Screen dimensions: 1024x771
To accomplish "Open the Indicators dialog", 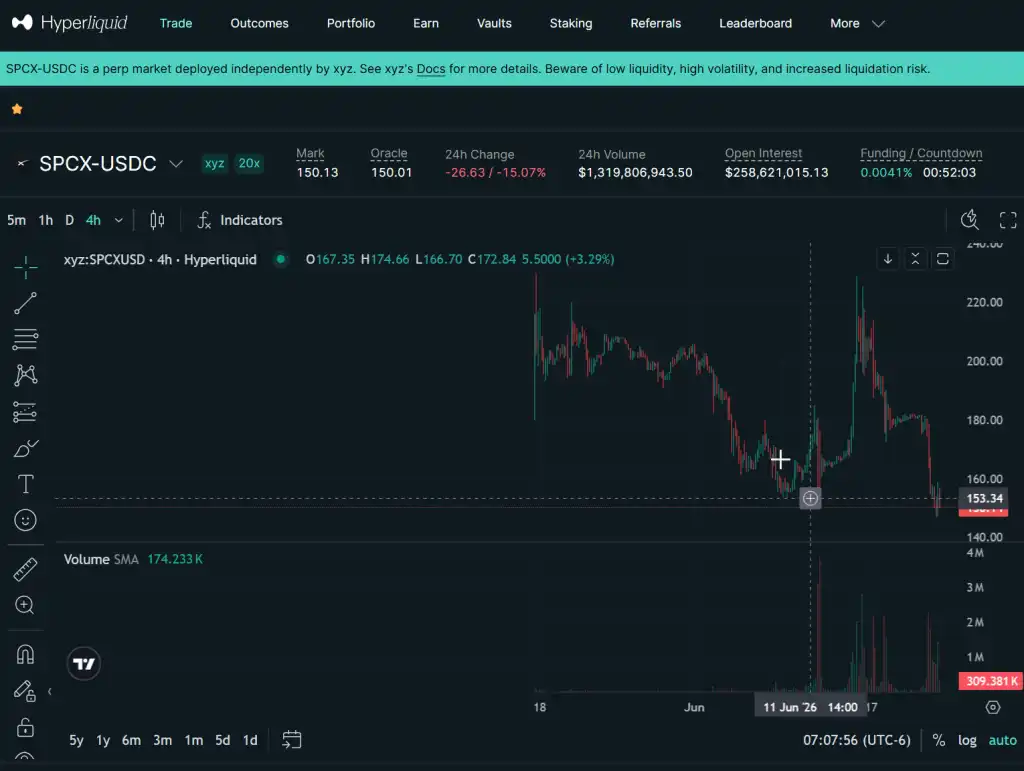I will click(240, 220).
